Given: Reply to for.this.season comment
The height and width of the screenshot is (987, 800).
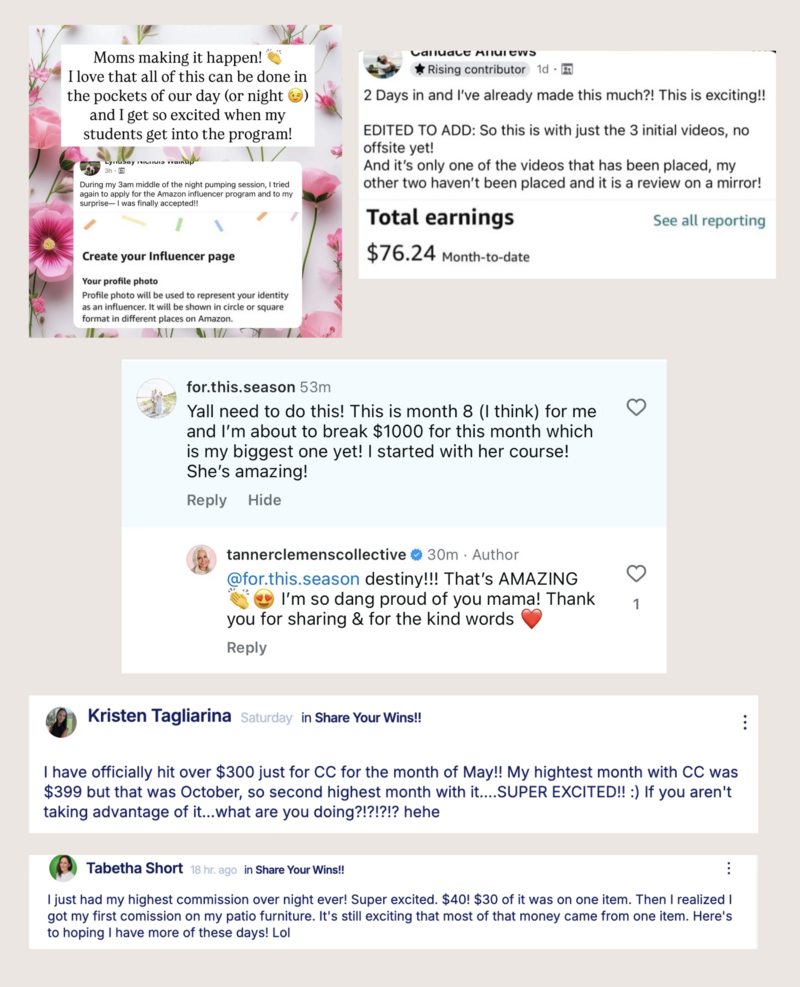Looking at the screenshot, I should pos(206,500).
